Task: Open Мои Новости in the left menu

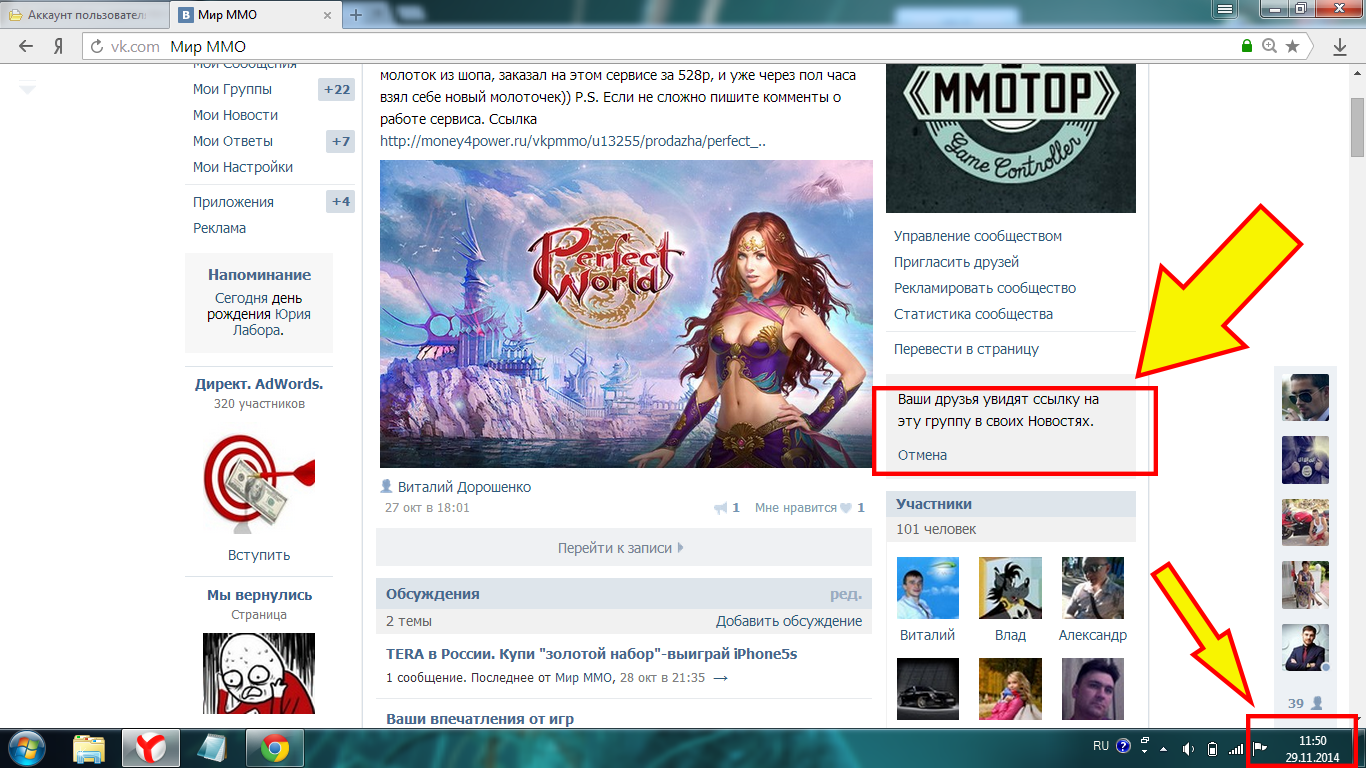Action: 235,115
